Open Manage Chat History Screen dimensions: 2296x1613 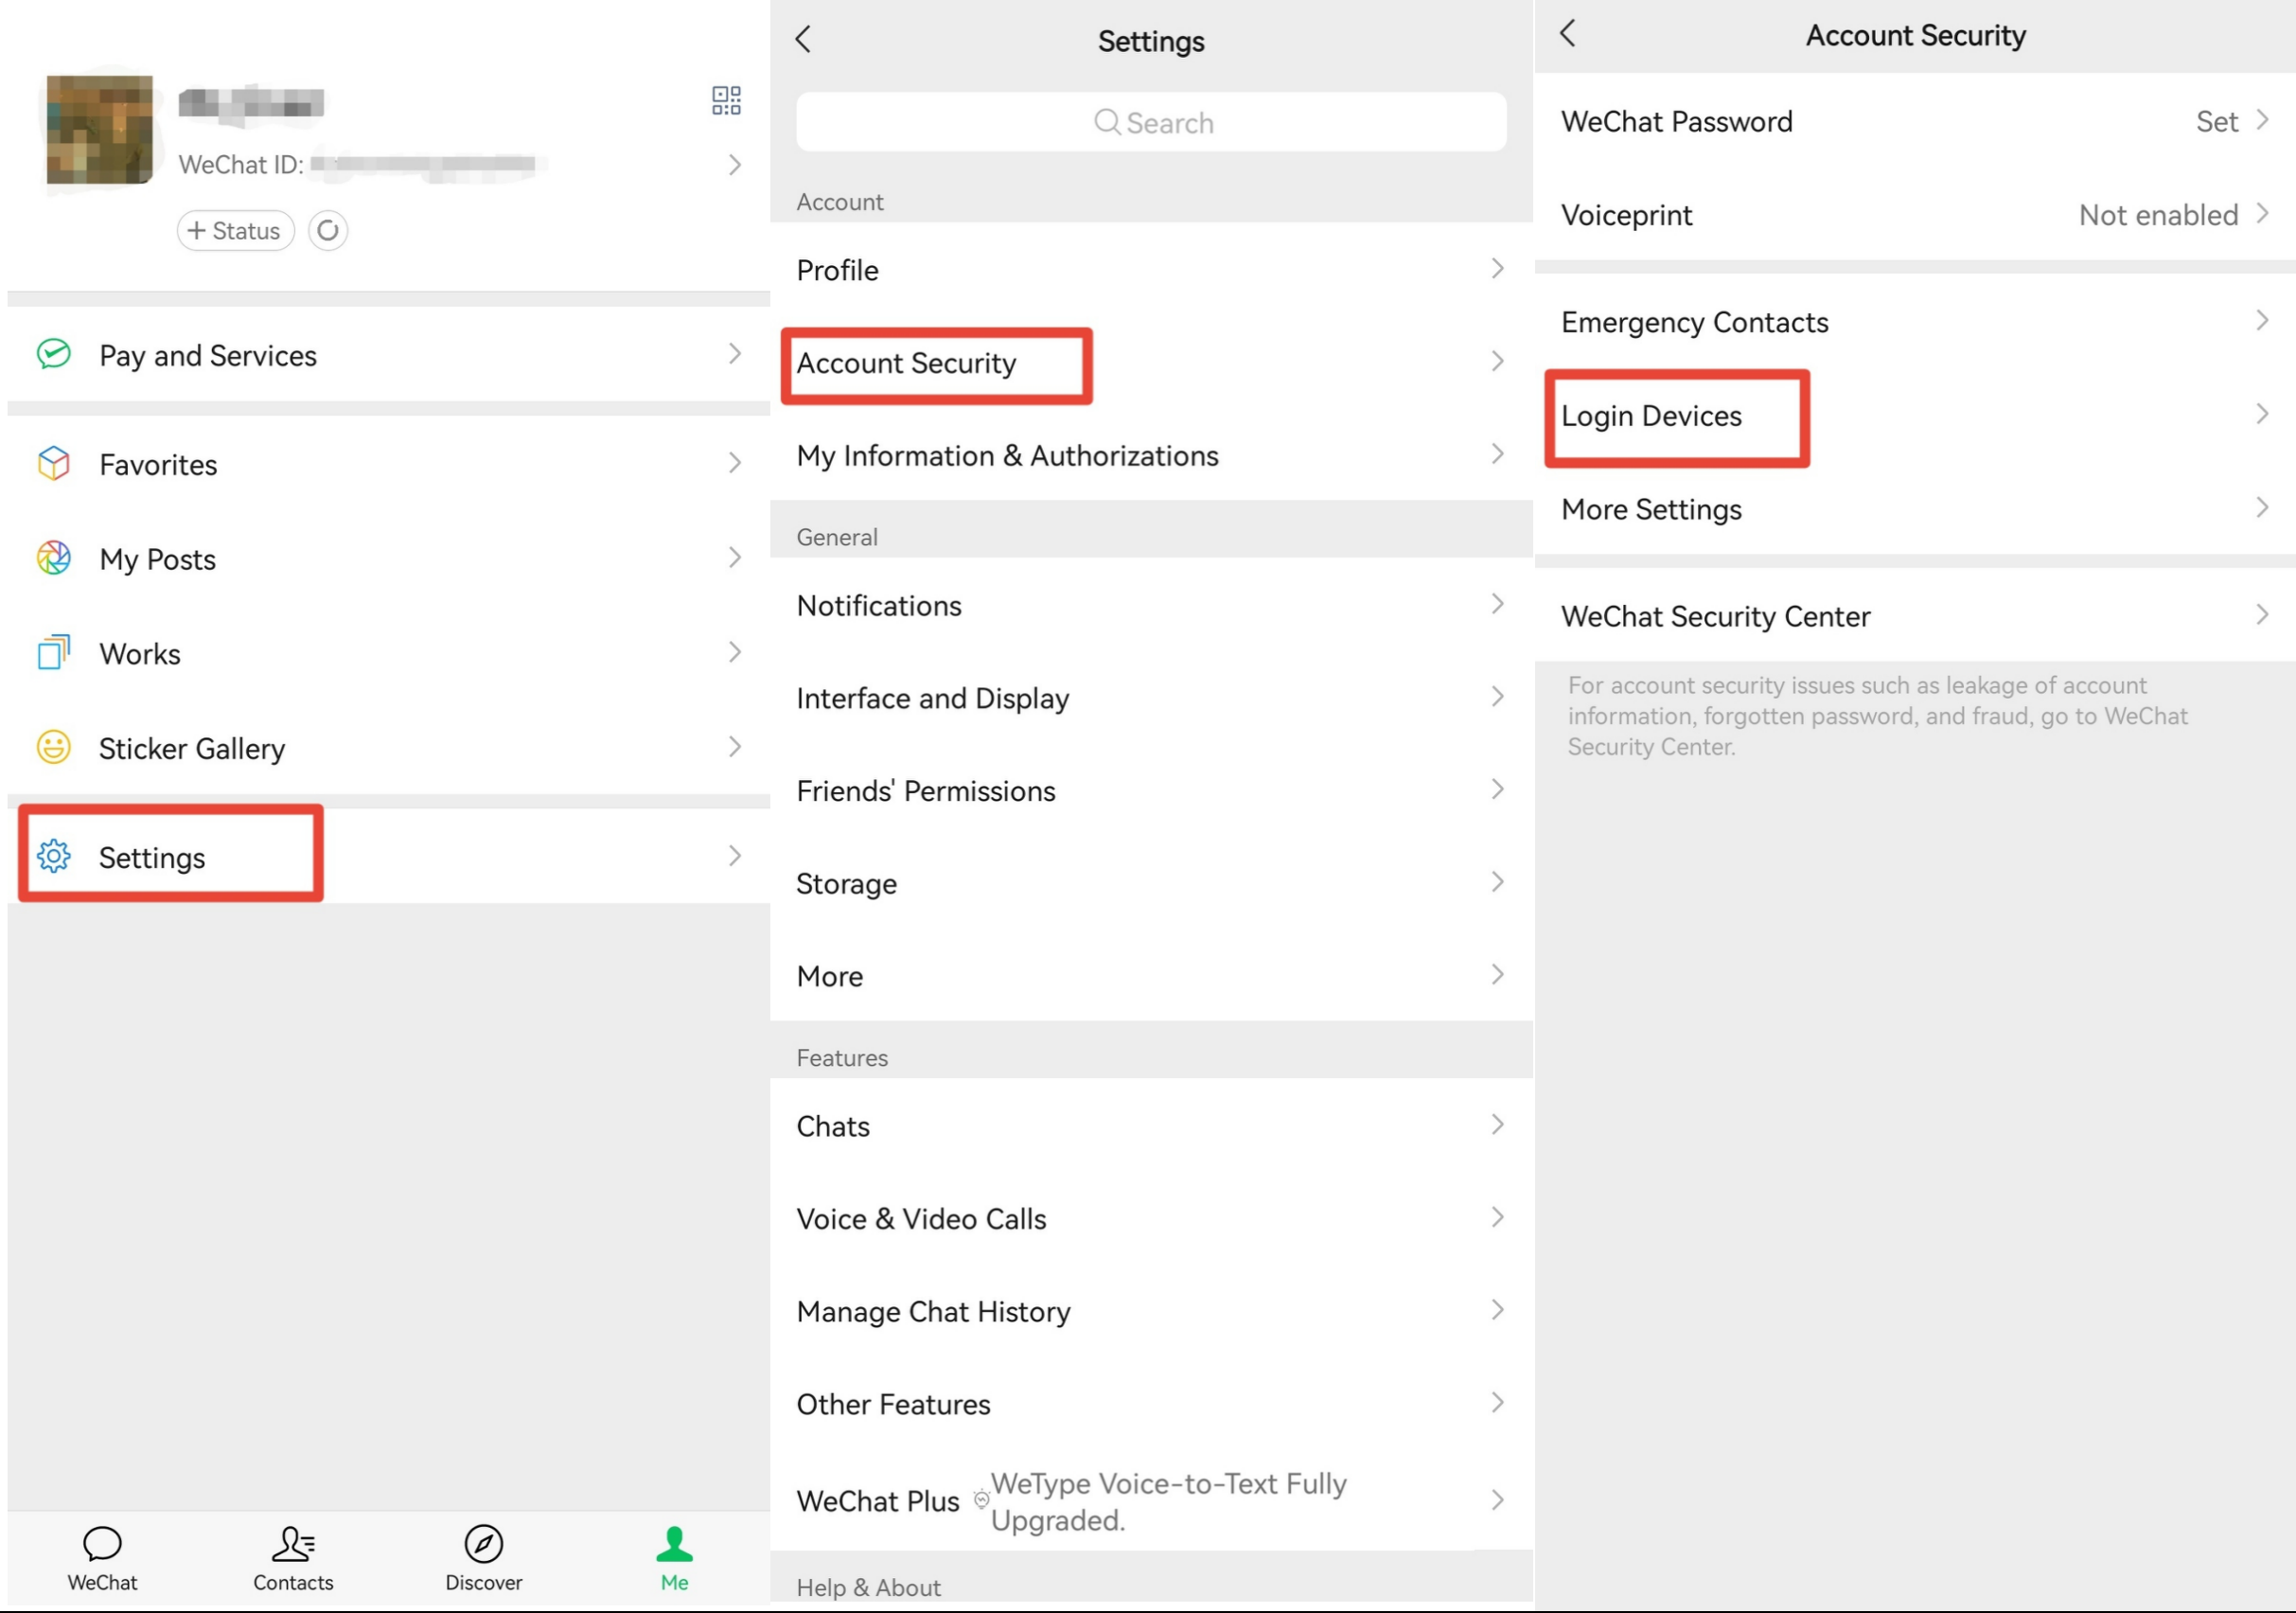1151,1312
